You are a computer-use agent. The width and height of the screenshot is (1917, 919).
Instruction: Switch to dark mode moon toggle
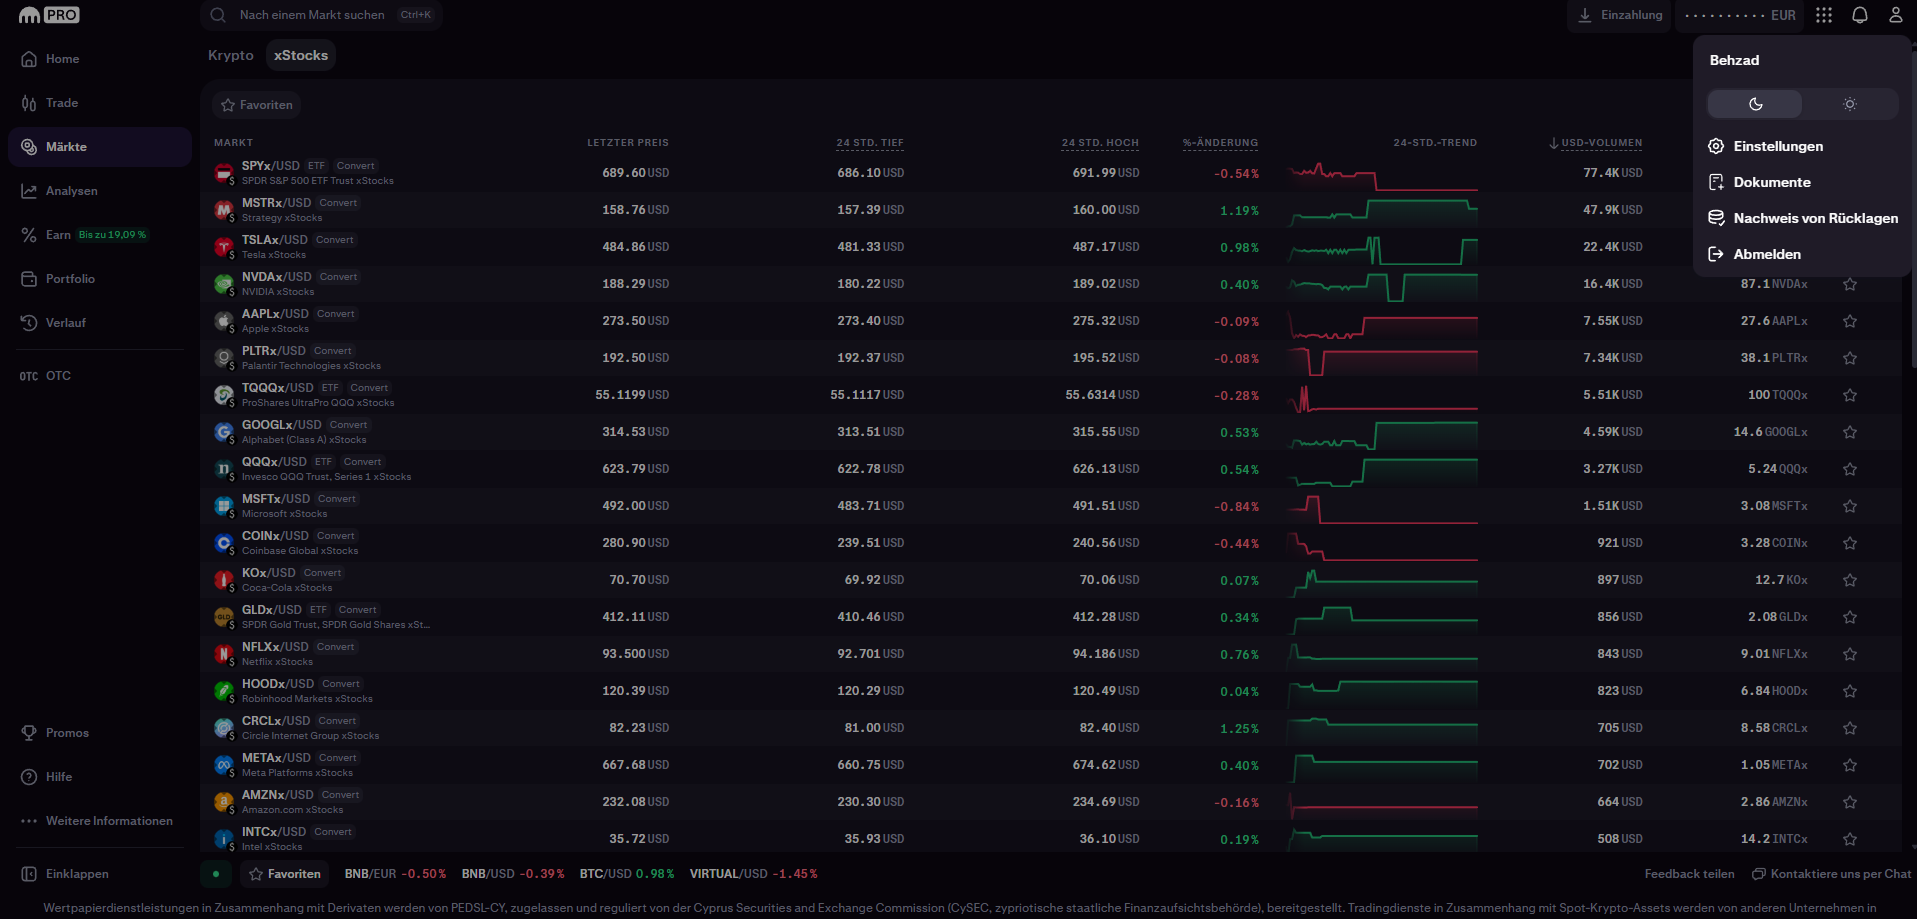pyautogui.click(x=1755, y=104)
